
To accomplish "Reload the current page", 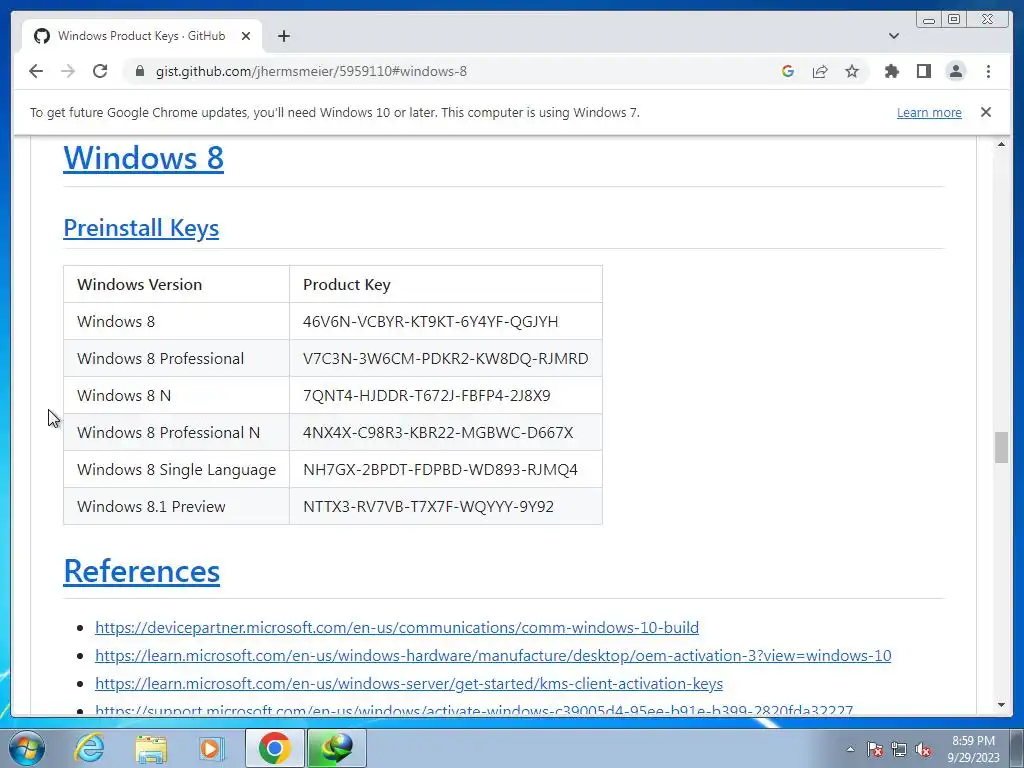I will [100, 71].
